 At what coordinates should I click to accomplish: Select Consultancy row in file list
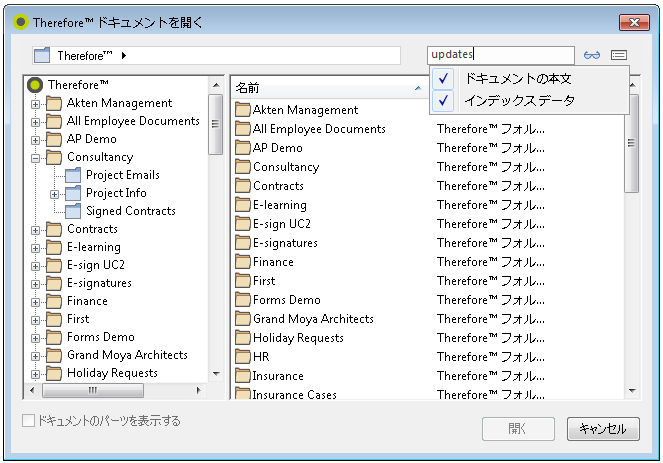click(286, 167)
